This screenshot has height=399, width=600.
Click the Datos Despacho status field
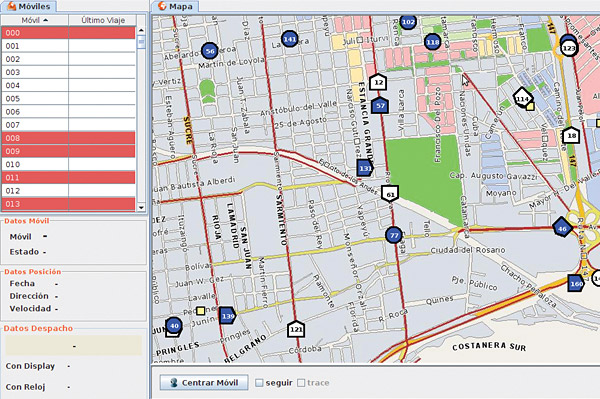73,346
